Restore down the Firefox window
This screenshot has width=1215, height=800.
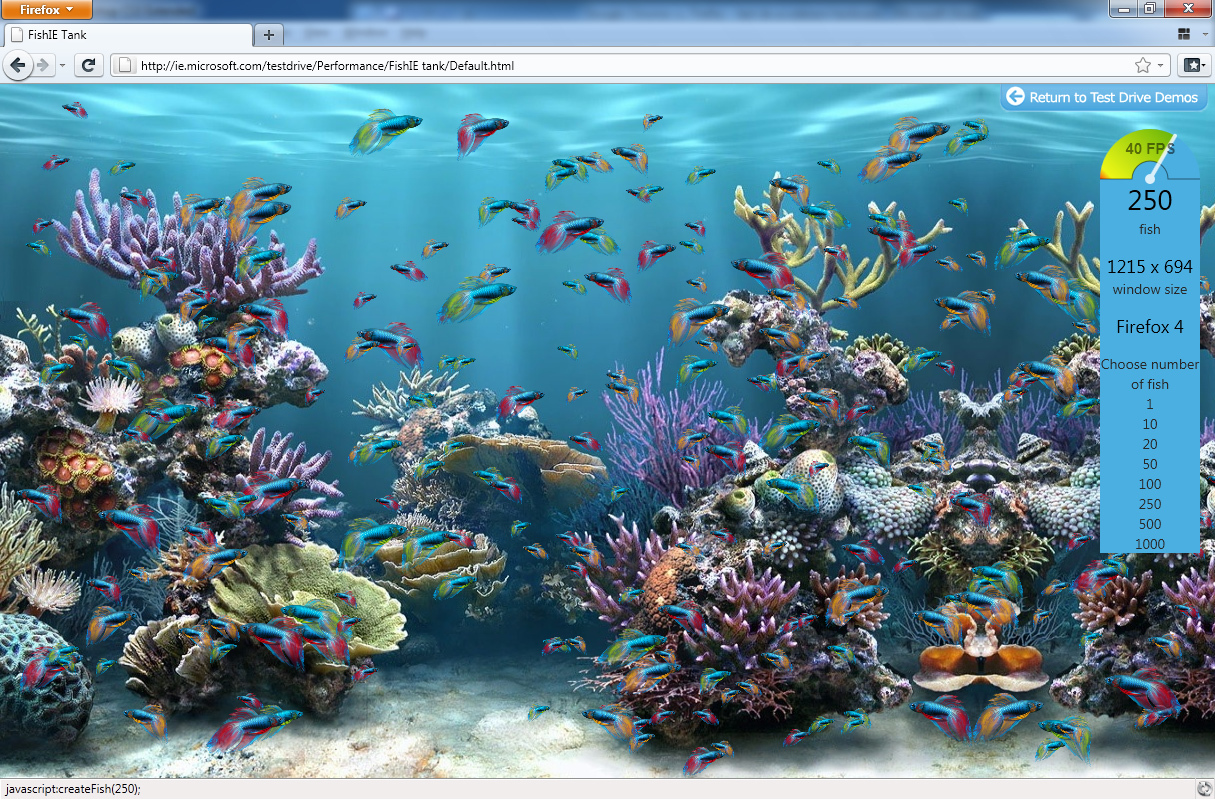click(x=1151, y=8)
